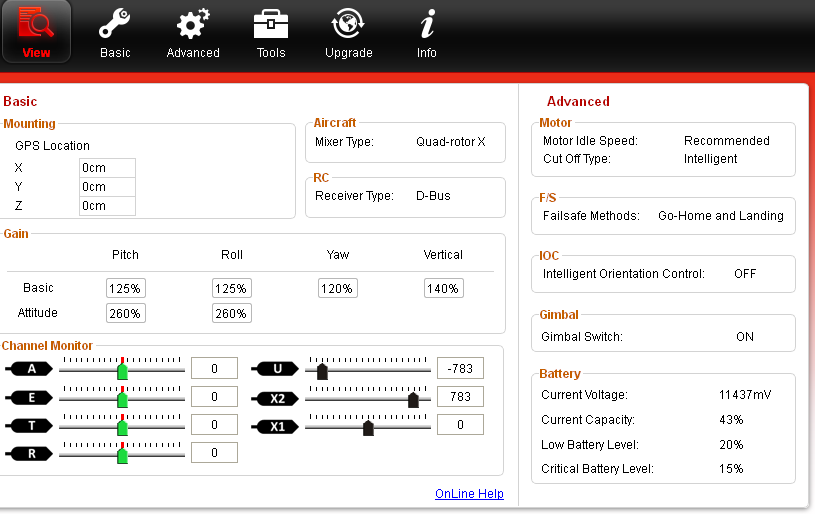Click the channel X2 label badge
This screenshot has height=514, width=815.
pyautogui.click(x=275, y=399)
